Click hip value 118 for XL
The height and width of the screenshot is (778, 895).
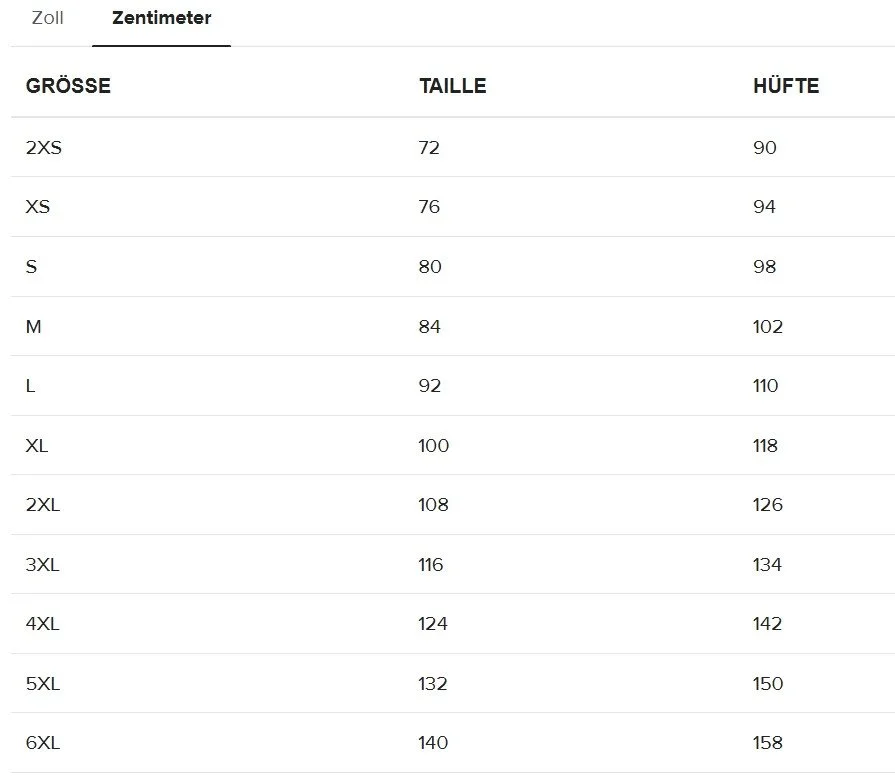point(765,445)
